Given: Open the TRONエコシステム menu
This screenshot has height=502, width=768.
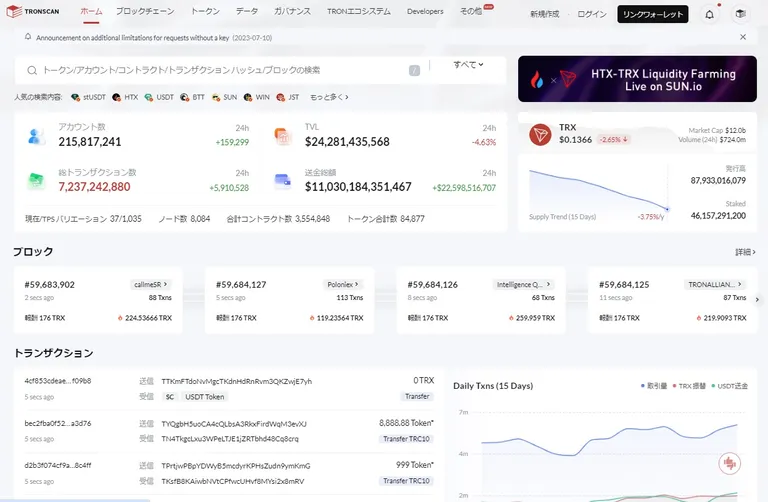Looking at the screenshot, I should point(359,11).
